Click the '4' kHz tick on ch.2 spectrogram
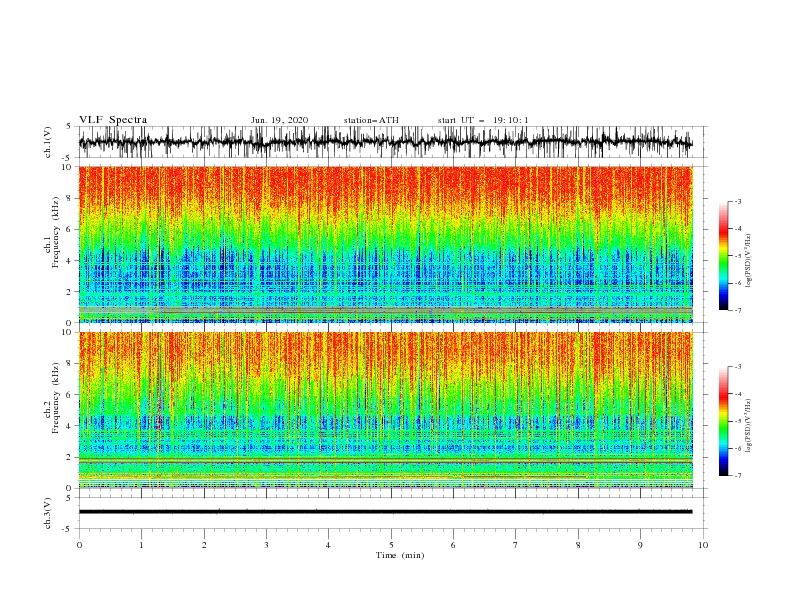 [x=70, y=426]
